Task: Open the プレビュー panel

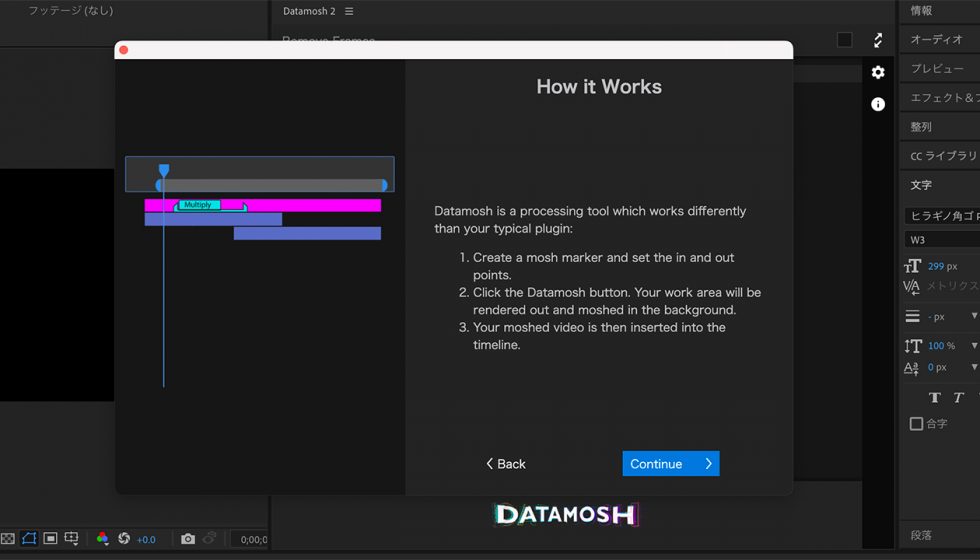Action: [939, 69]
